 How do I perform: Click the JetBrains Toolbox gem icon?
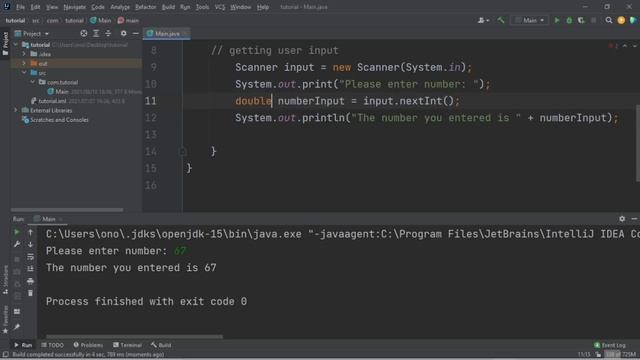633,20
